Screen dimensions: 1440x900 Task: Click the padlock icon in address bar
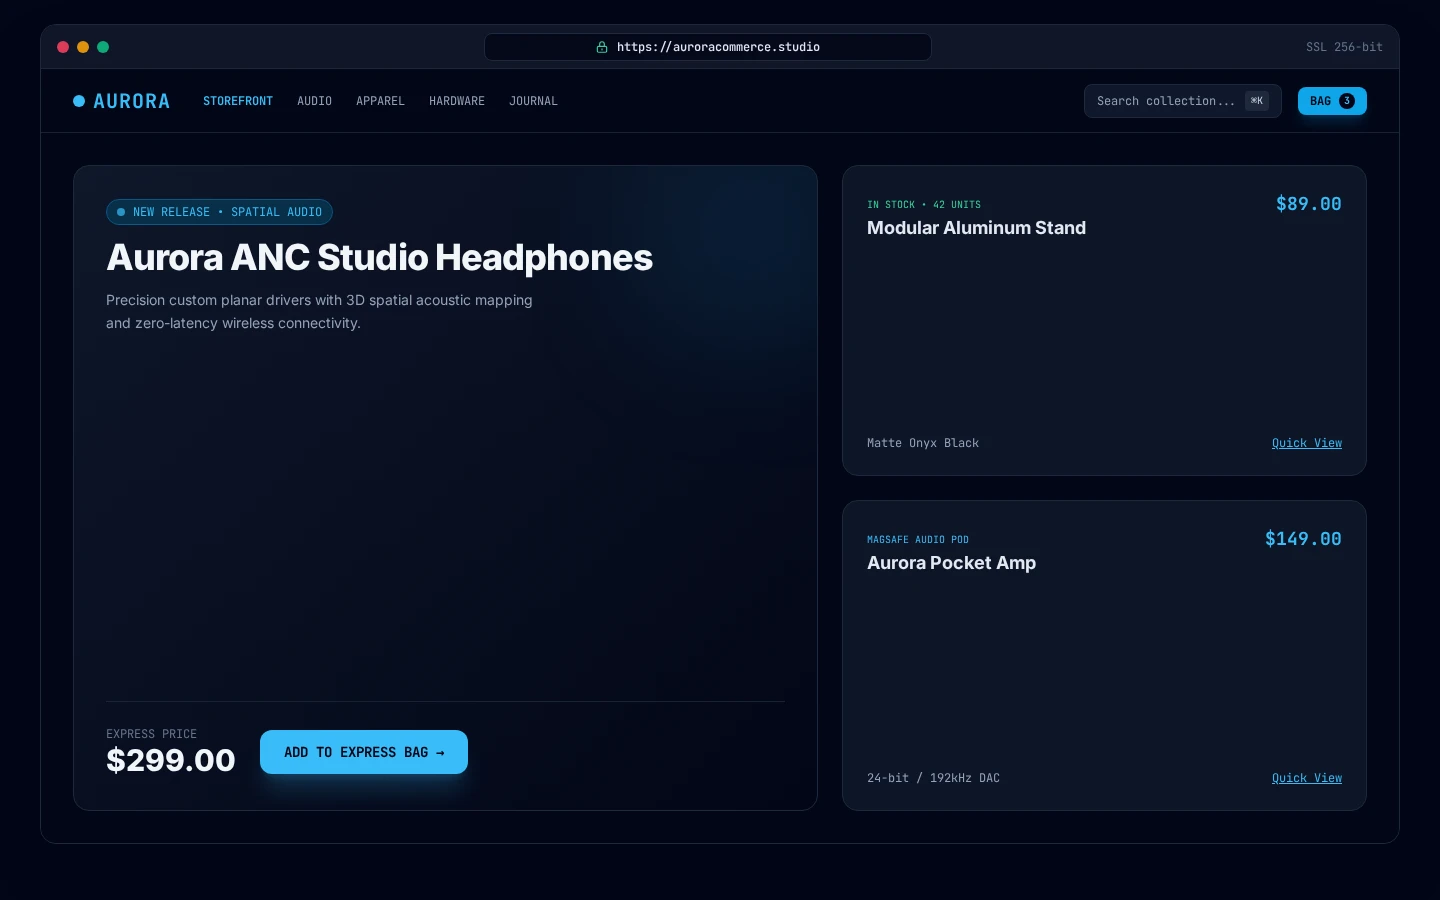point(602,47)
